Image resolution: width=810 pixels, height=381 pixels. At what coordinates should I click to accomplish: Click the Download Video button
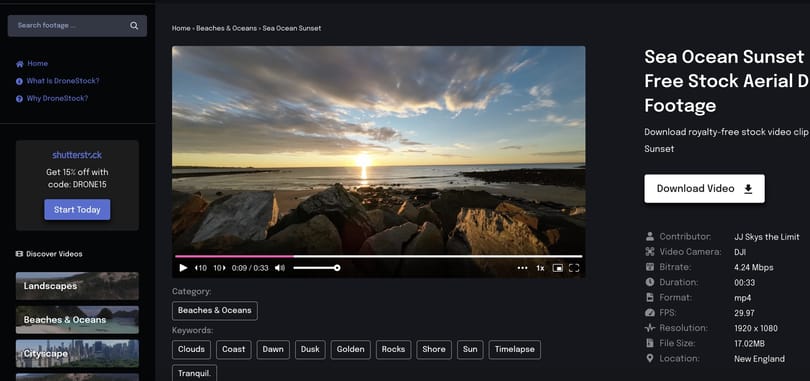click(x=704, y=189)
